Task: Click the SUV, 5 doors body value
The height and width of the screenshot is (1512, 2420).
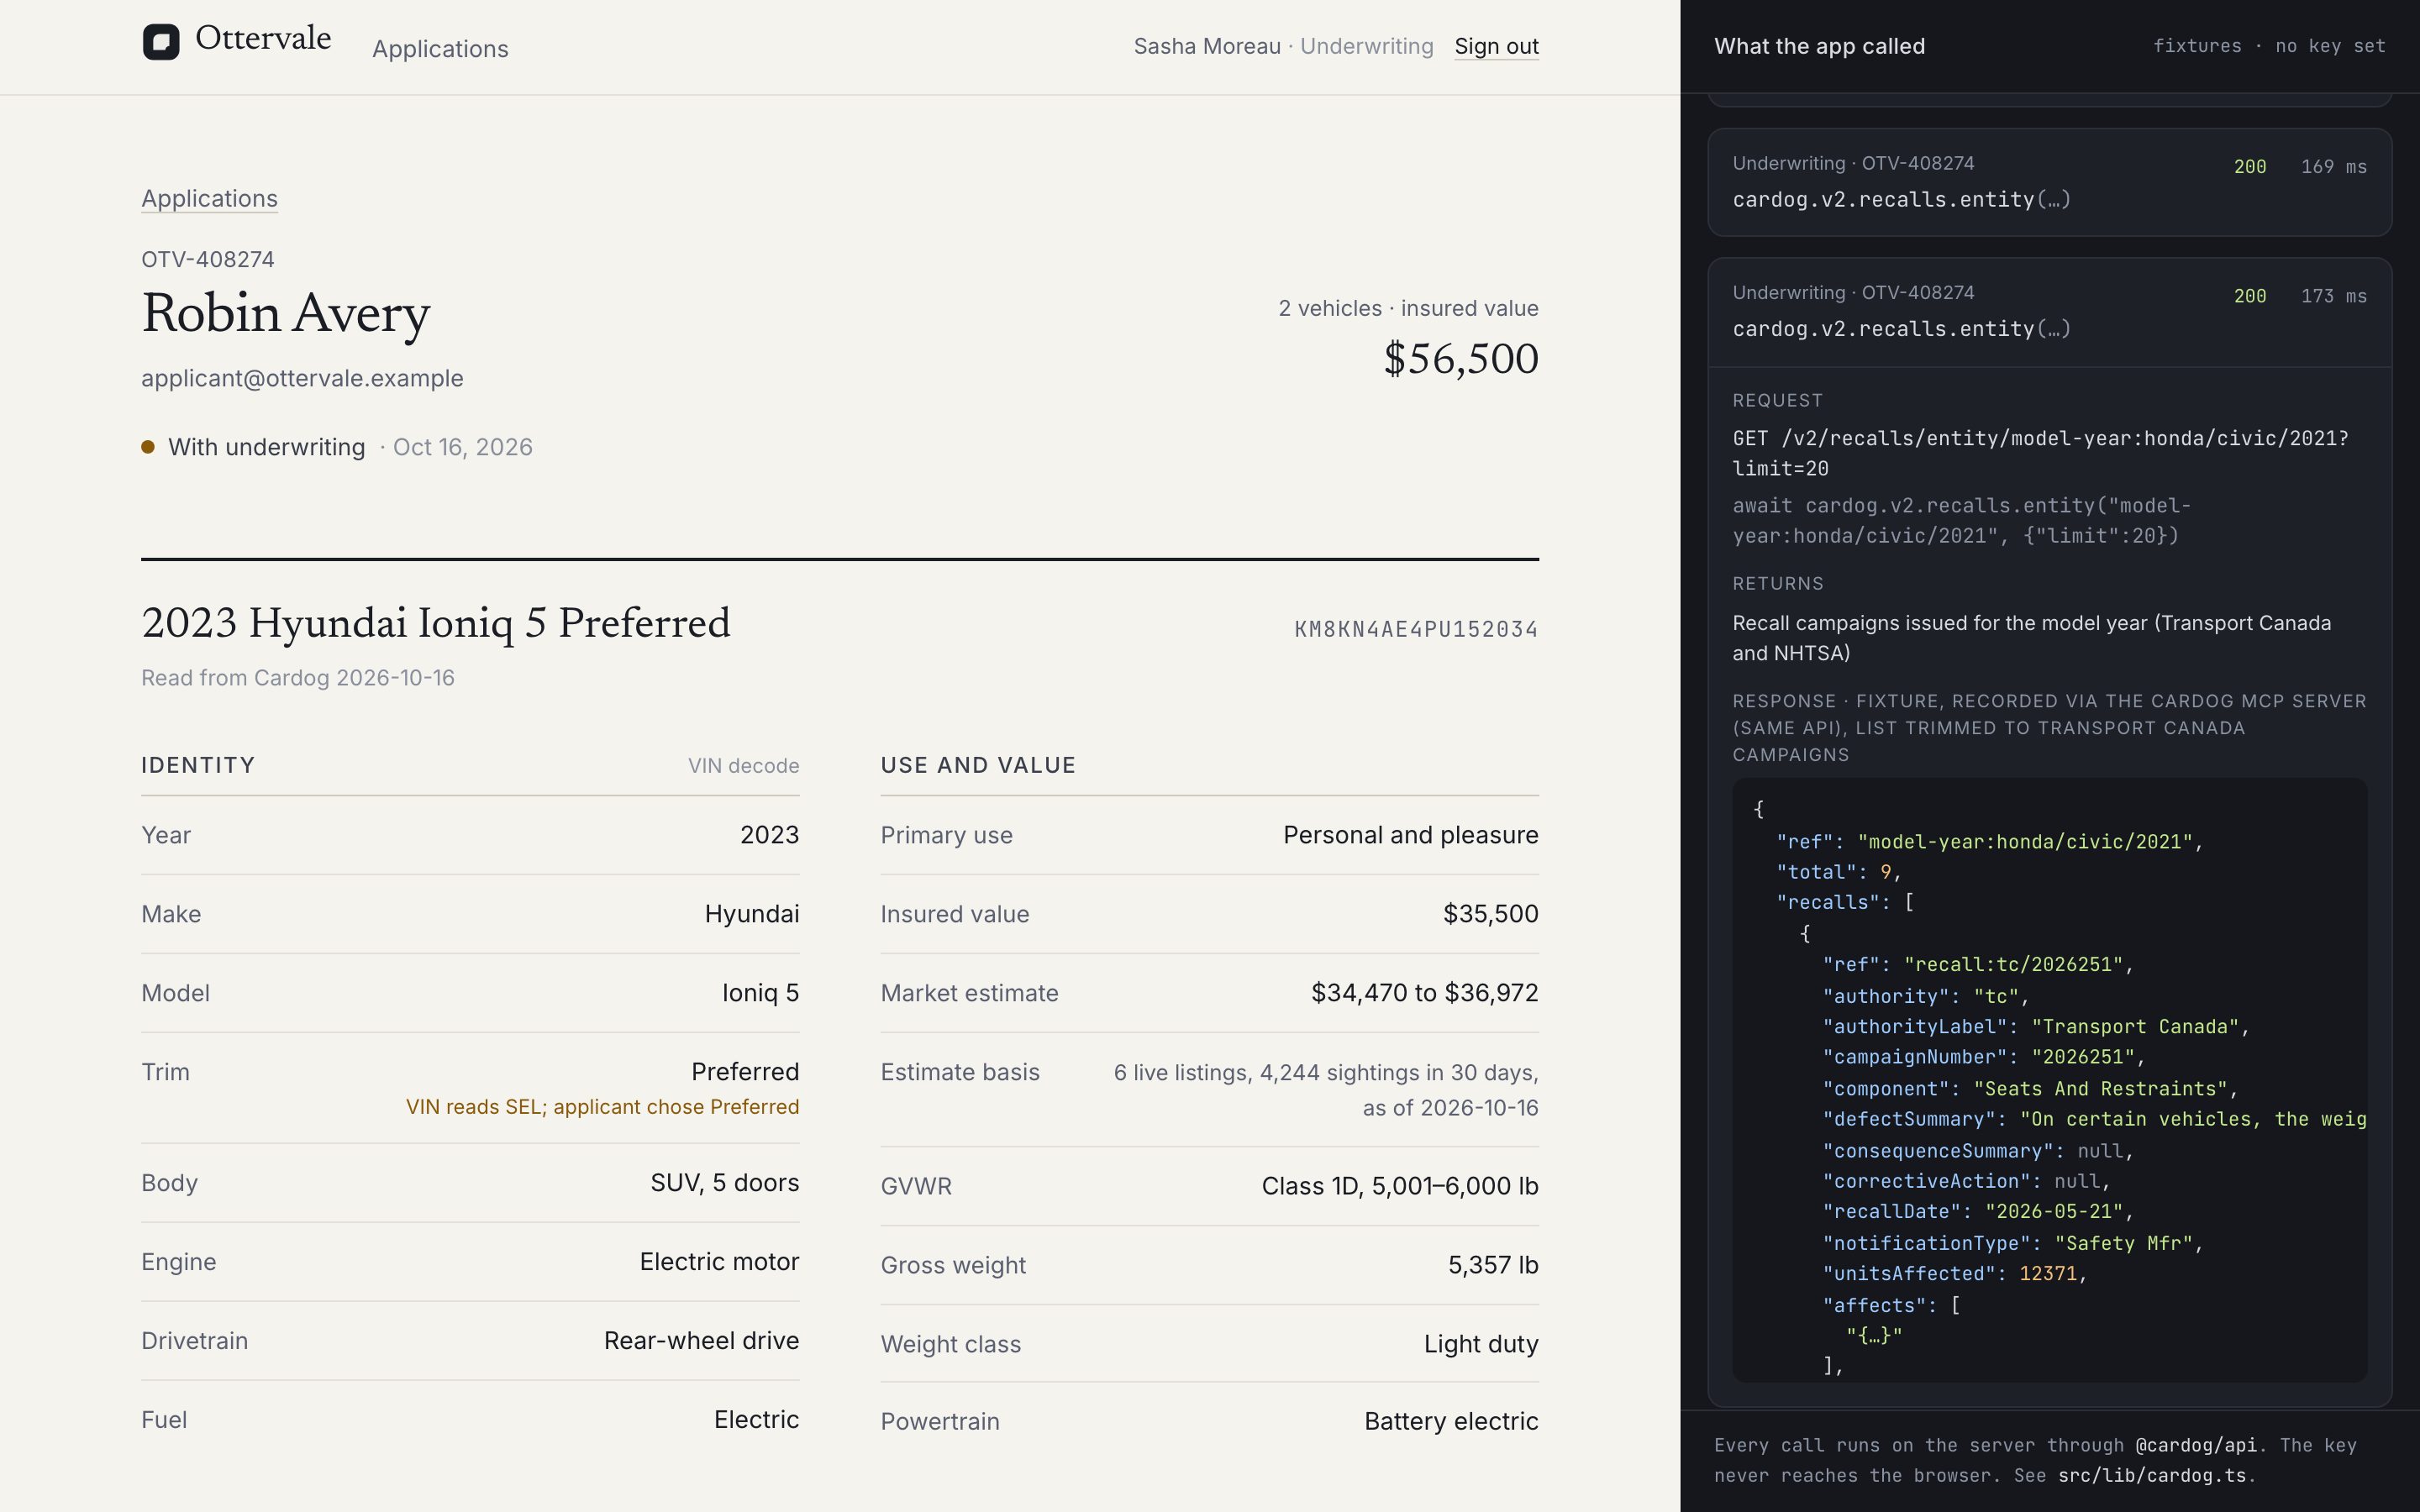Action: pyautogui.click(x=724, y=1183)
